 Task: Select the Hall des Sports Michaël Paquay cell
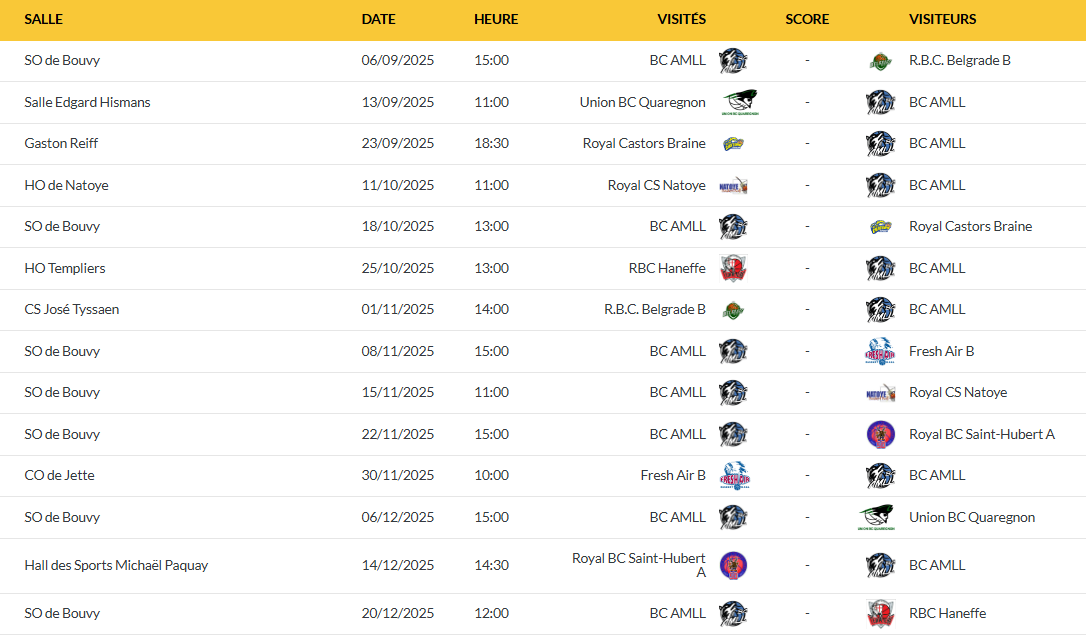click(116, 565)
